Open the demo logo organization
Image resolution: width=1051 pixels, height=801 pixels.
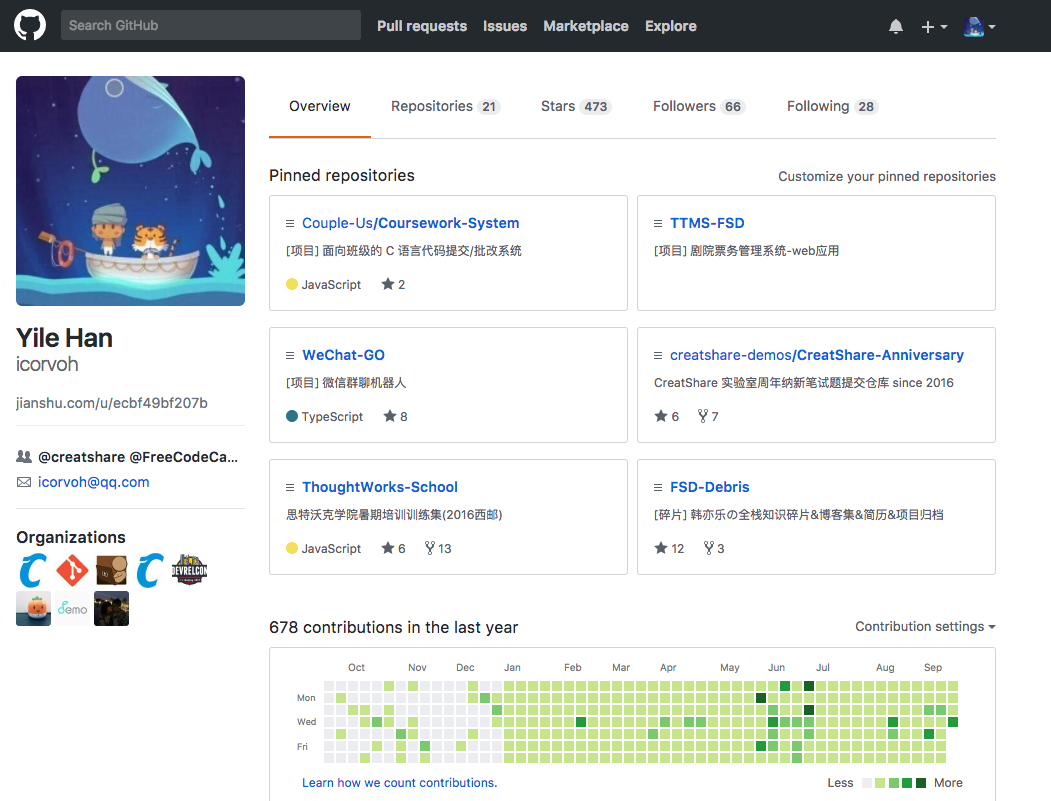click(x=72, y=609)
